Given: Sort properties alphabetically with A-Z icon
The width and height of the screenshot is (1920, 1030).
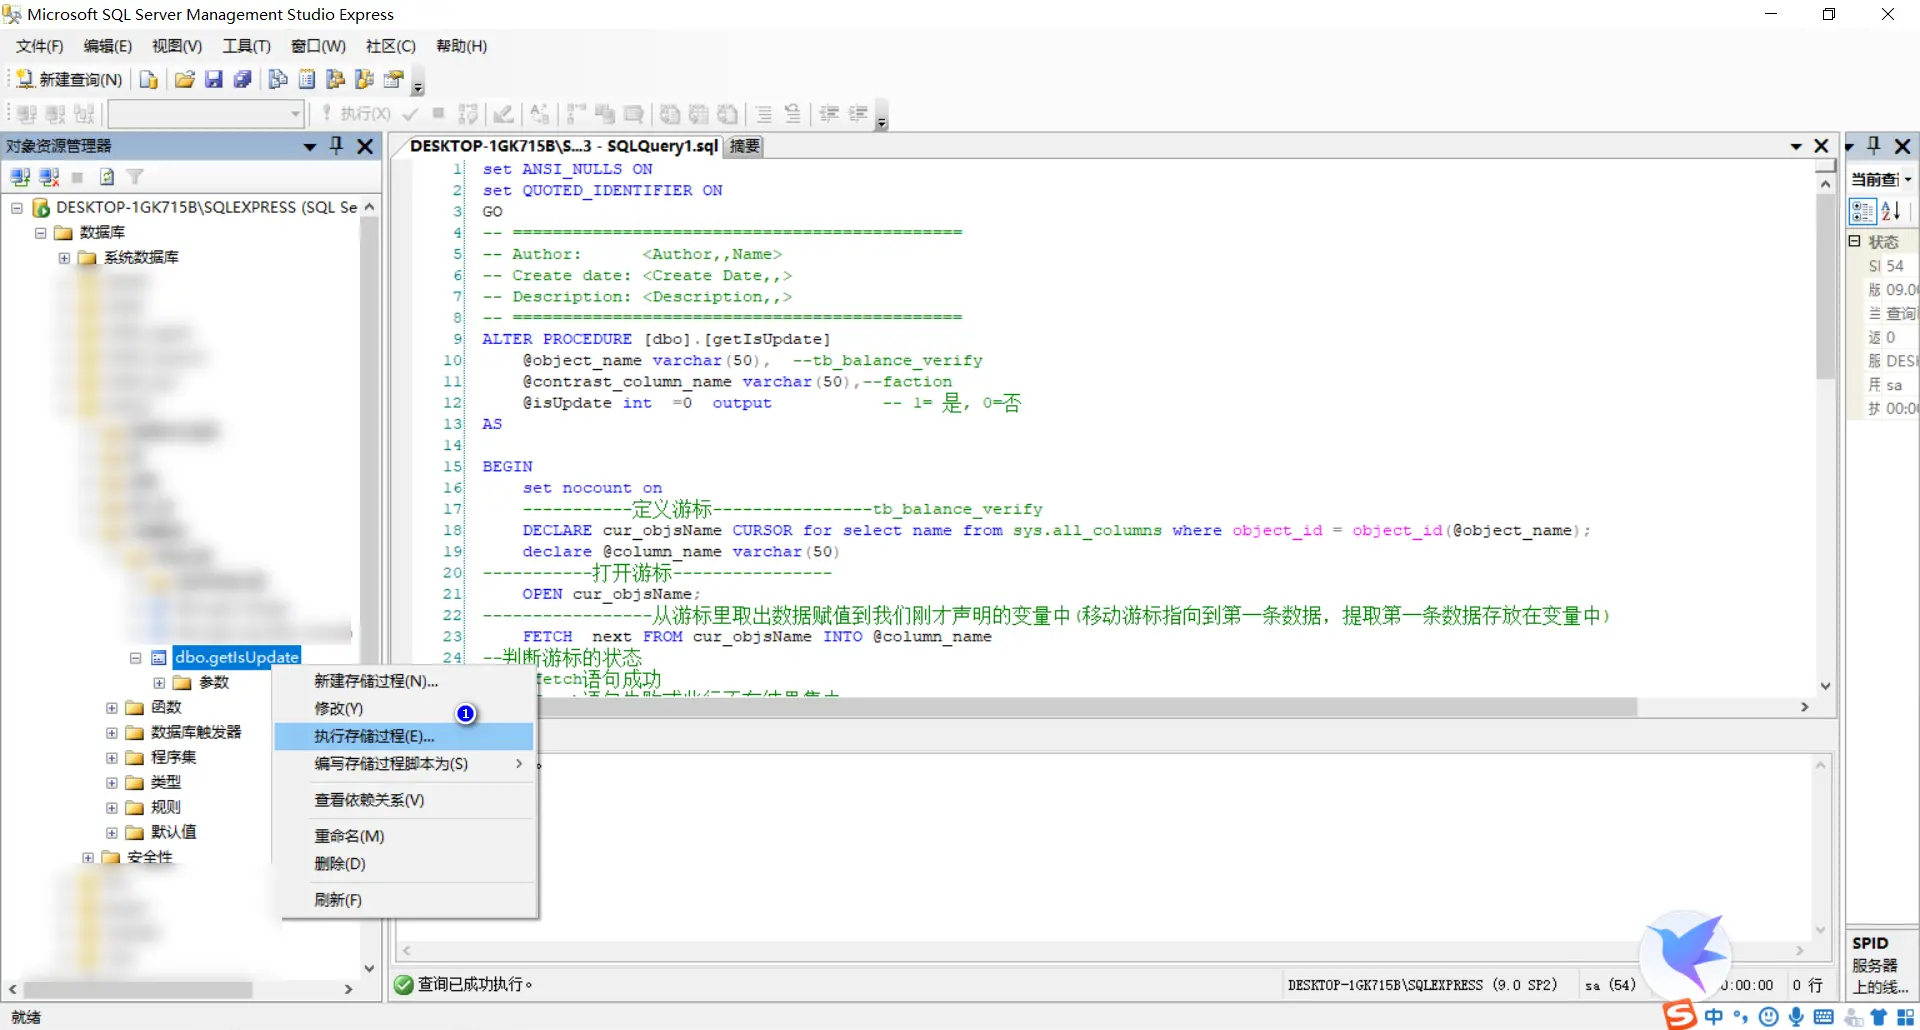Looking at the screenshot, I should (x=1890, y=211).
